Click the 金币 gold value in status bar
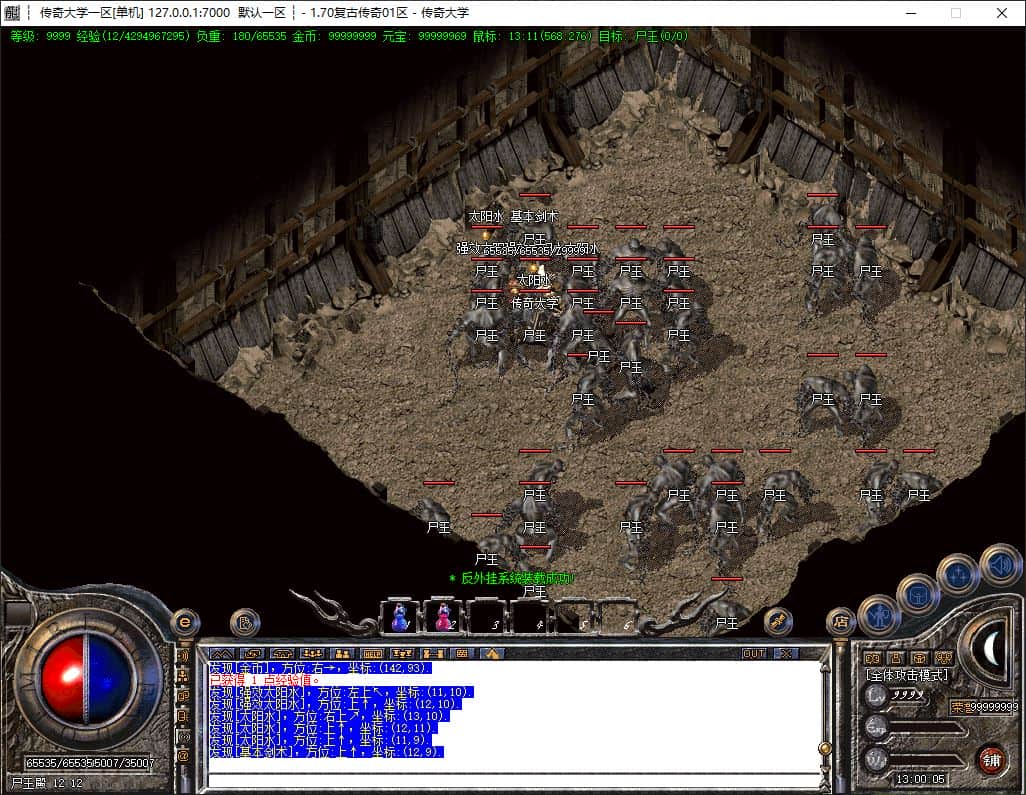The height and width of the screenshot is (795, 1026). [334, 36]
